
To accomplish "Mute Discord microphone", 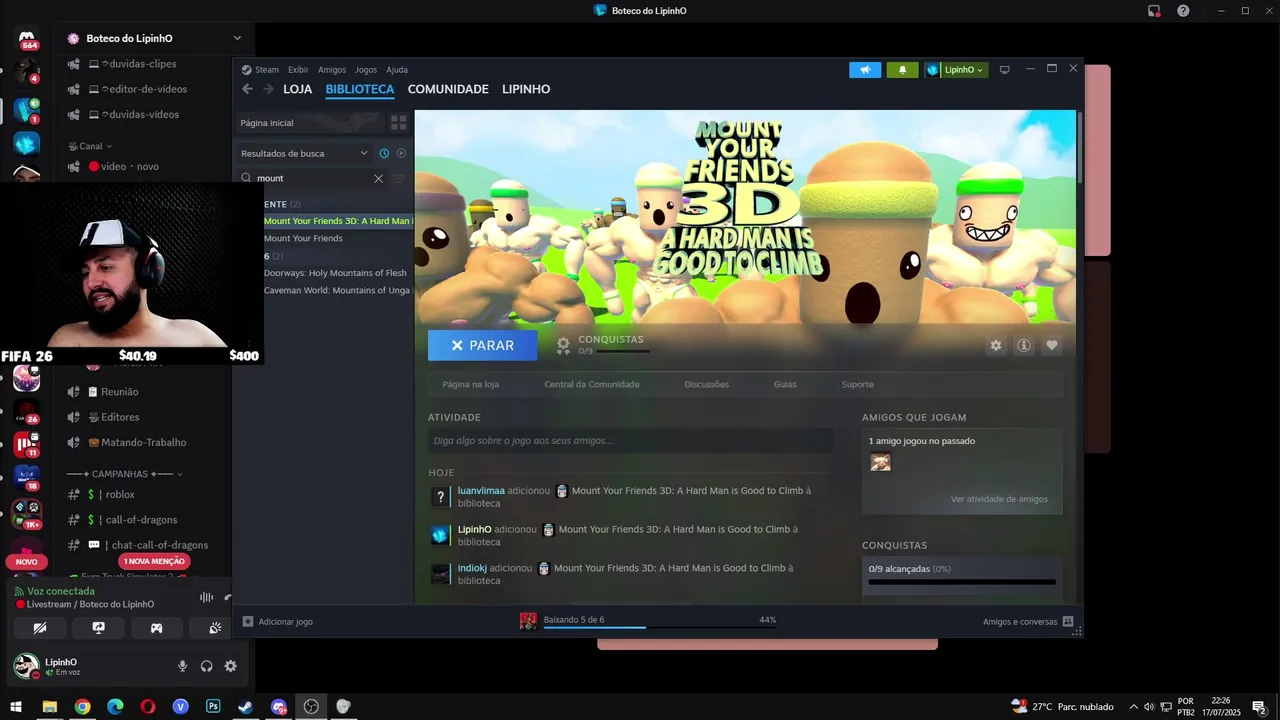I will tap(182, 666).
